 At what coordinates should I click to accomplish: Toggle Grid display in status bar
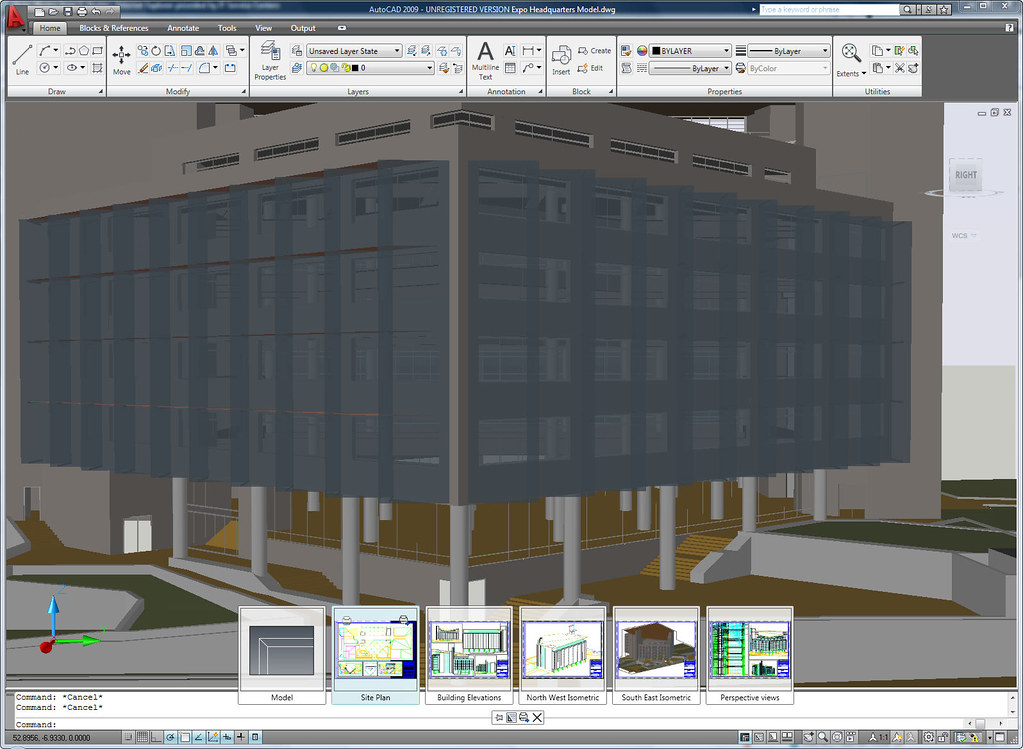142,738
